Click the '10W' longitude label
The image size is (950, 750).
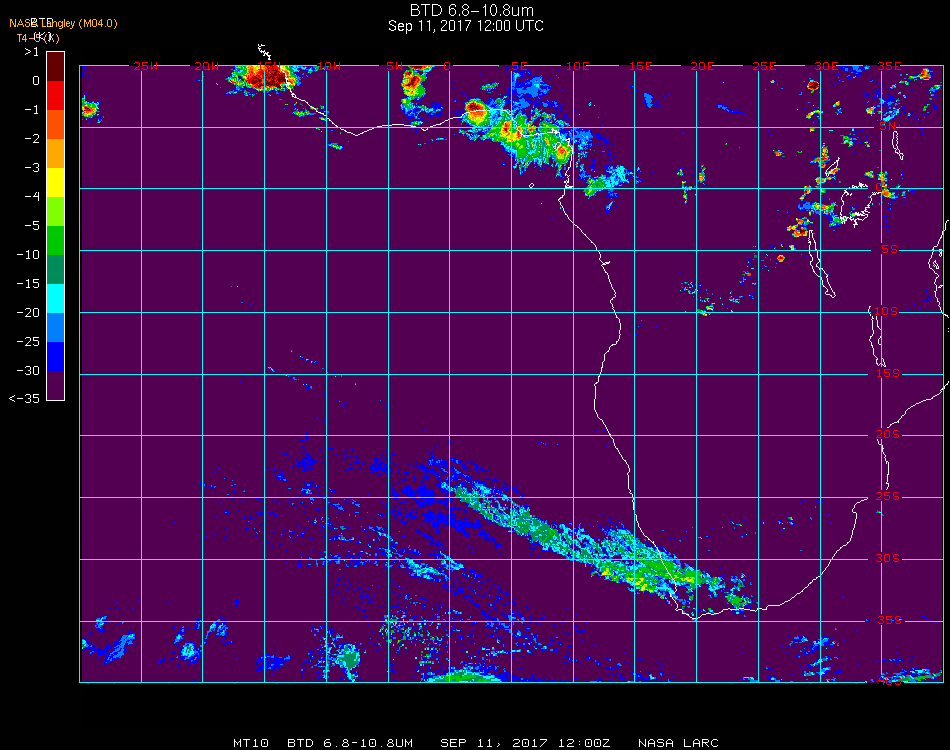pyautogui.click(x=330, y=66)
